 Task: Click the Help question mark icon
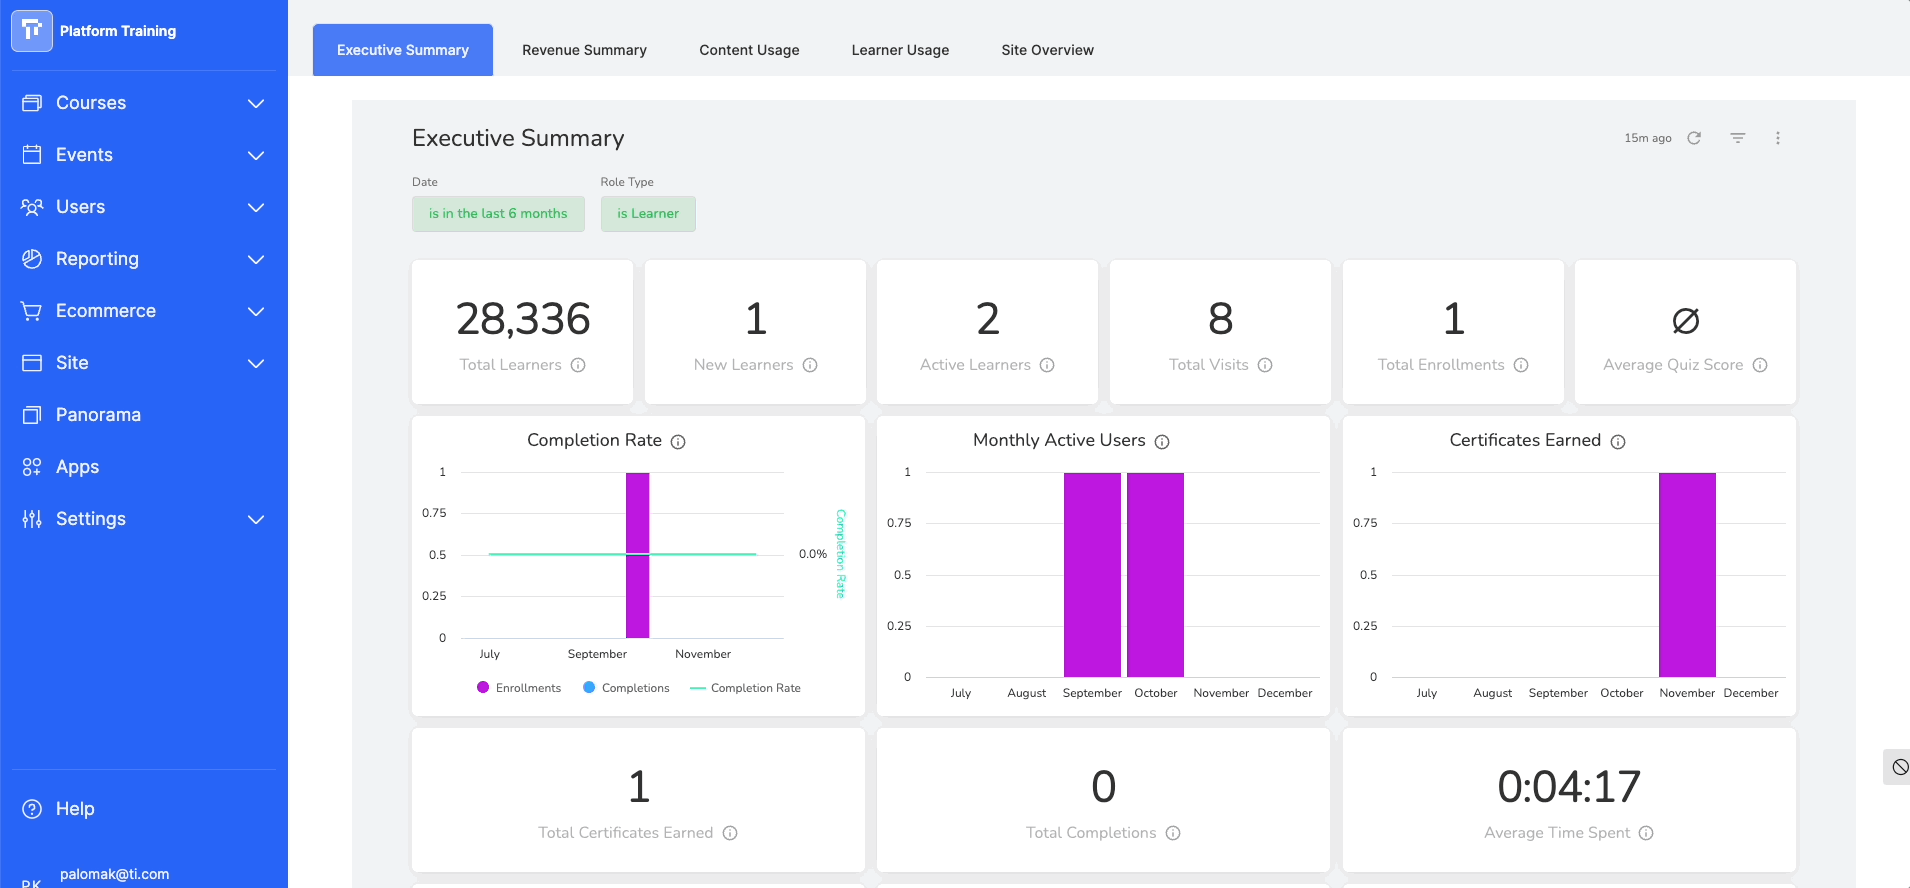coord(32,809)
